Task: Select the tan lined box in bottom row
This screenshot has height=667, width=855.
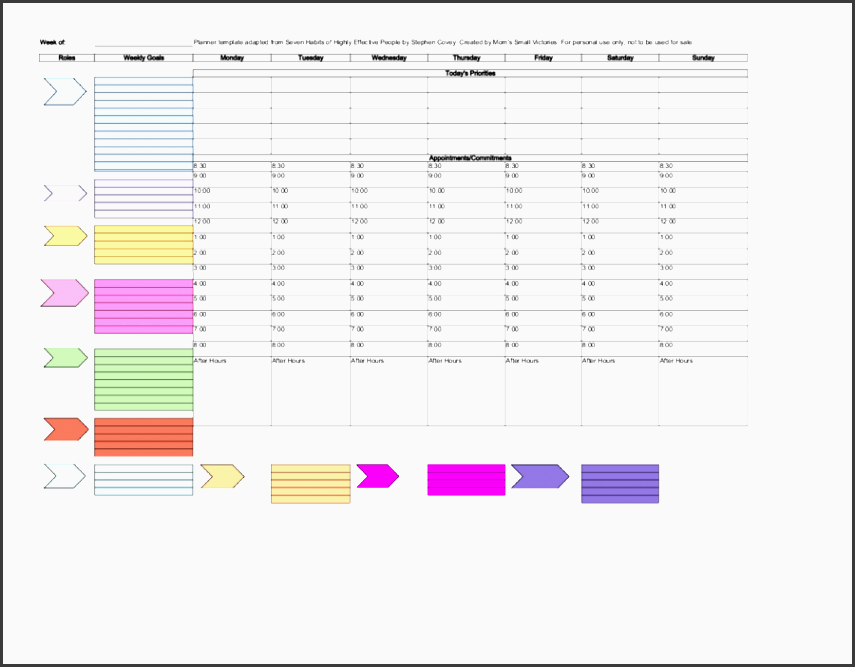Action: [311, 484]
